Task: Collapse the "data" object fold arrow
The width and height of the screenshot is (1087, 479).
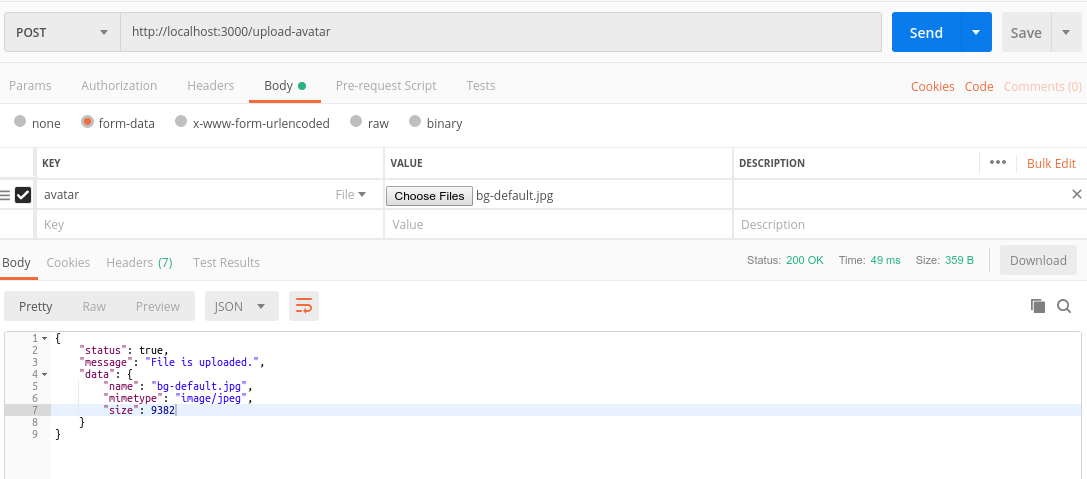Action: (44, 374)
